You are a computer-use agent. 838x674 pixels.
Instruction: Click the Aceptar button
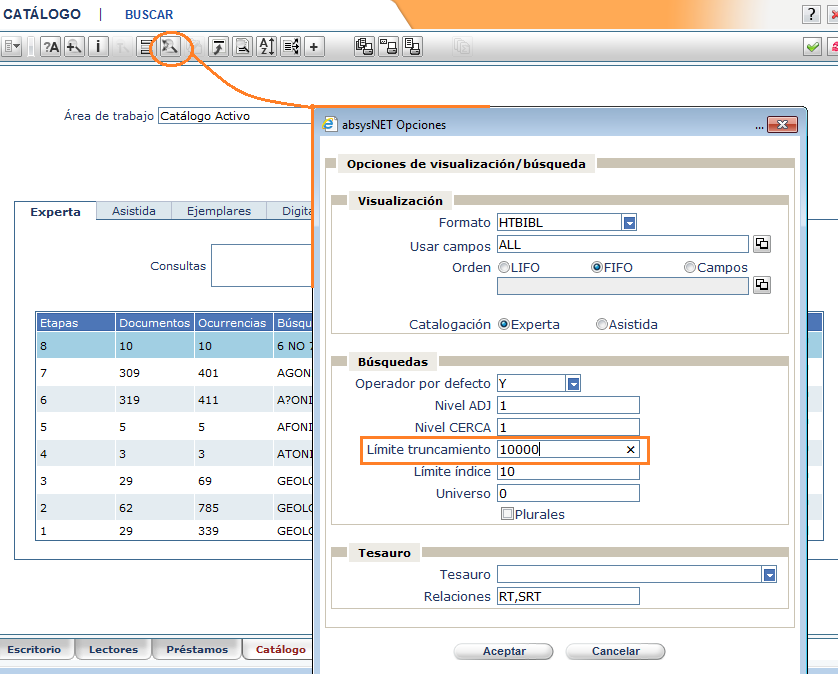point(504,651)
